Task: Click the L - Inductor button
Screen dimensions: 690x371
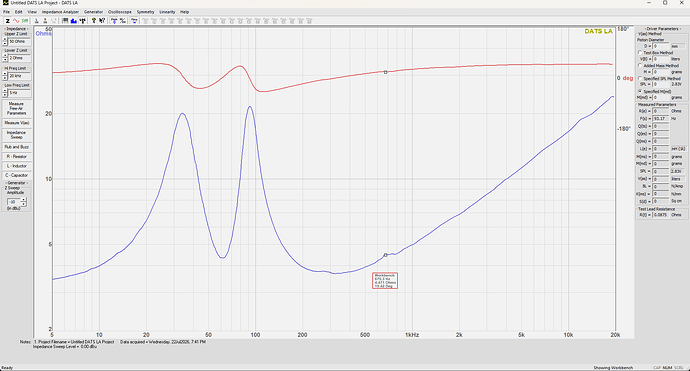Action: pyautogui.click(x=16, y=166)
